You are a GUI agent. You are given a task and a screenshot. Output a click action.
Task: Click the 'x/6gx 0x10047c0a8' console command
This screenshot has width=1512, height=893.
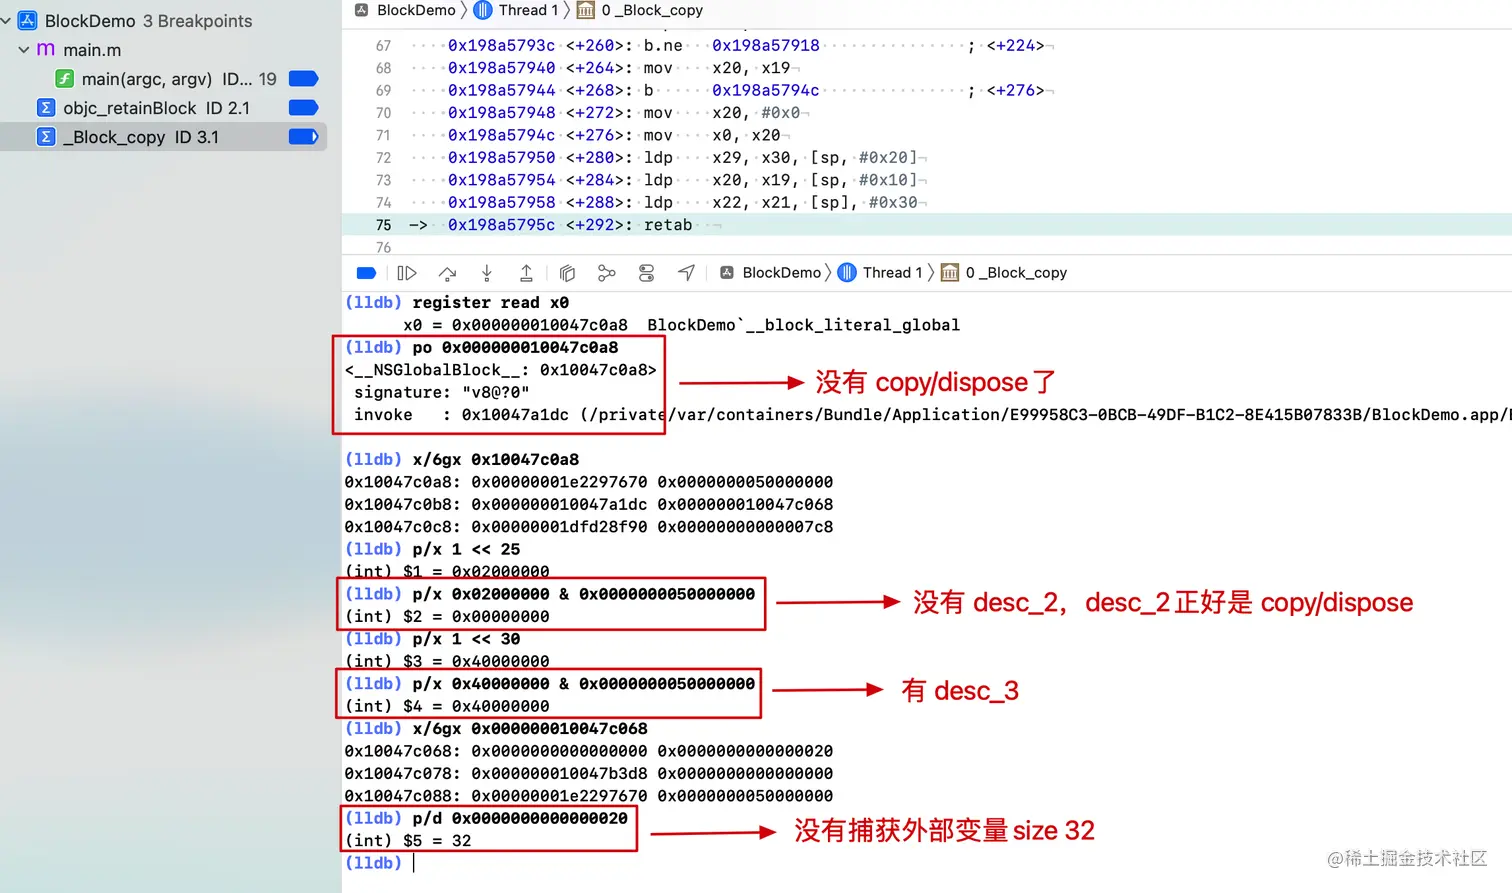(495, 460)
